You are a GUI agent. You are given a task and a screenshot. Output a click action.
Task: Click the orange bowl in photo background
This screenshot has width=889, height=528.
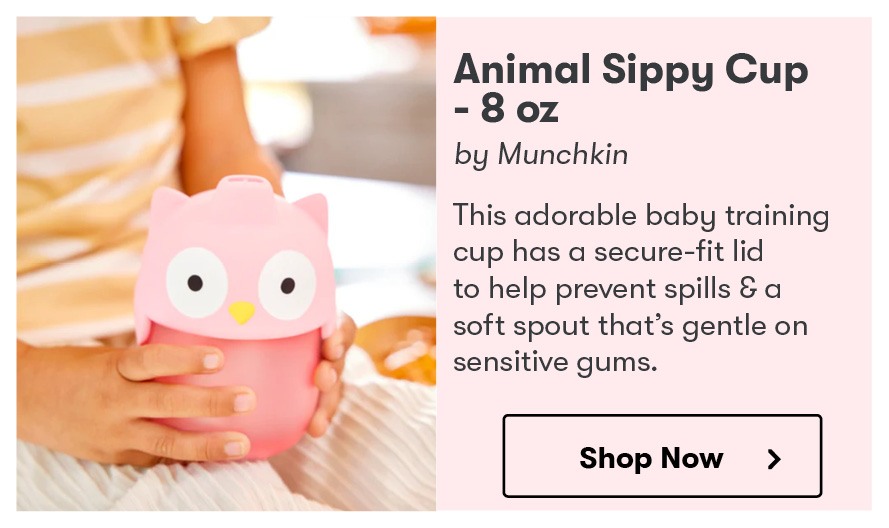[x=397, y=349]
